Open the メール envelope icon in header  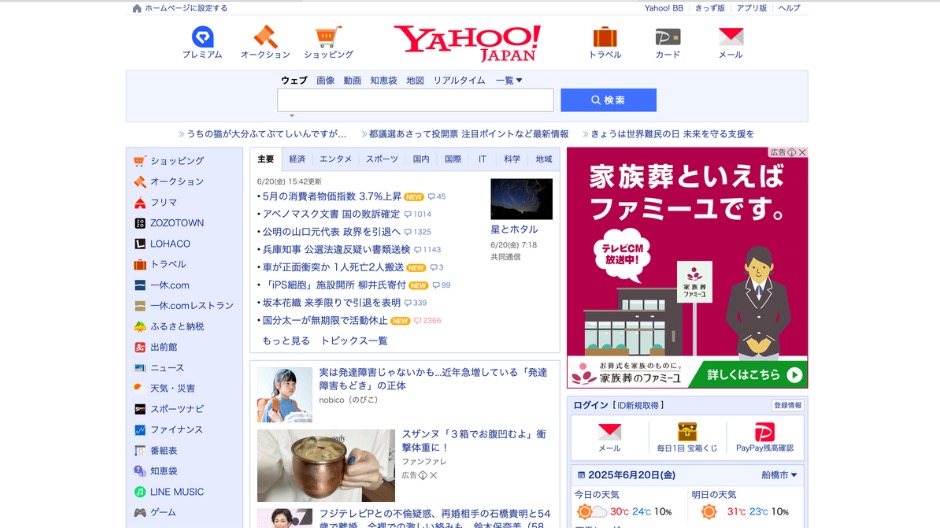731,37
